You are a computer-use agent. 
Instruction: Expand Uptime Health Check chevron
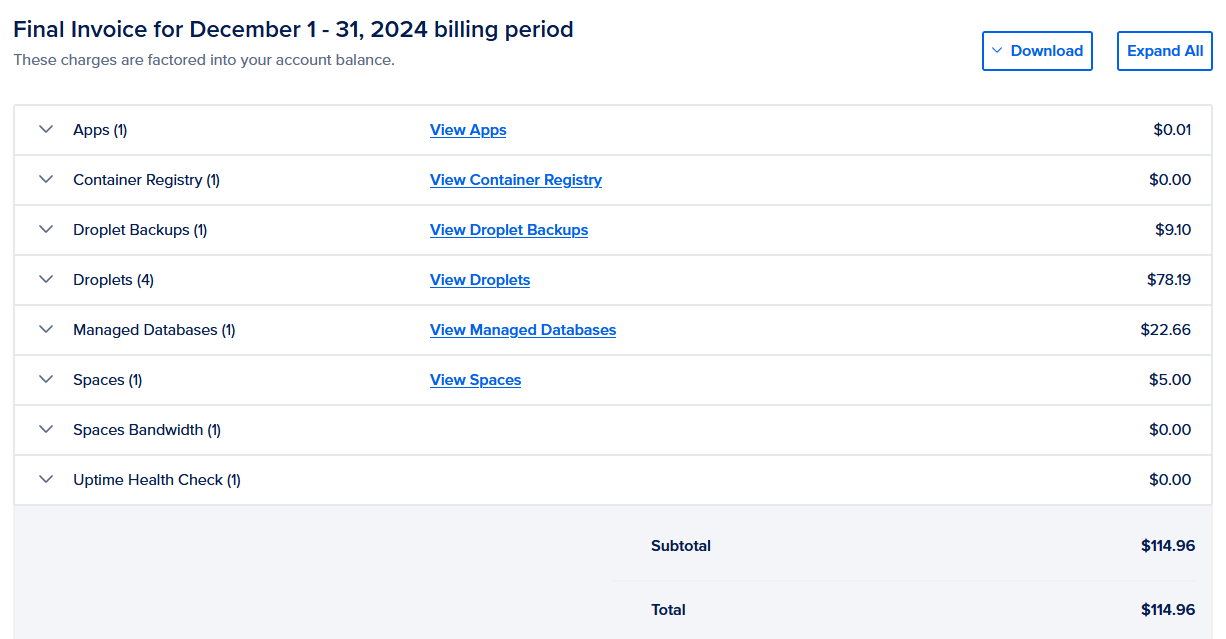pyautogui.click(x=45, y=480)
